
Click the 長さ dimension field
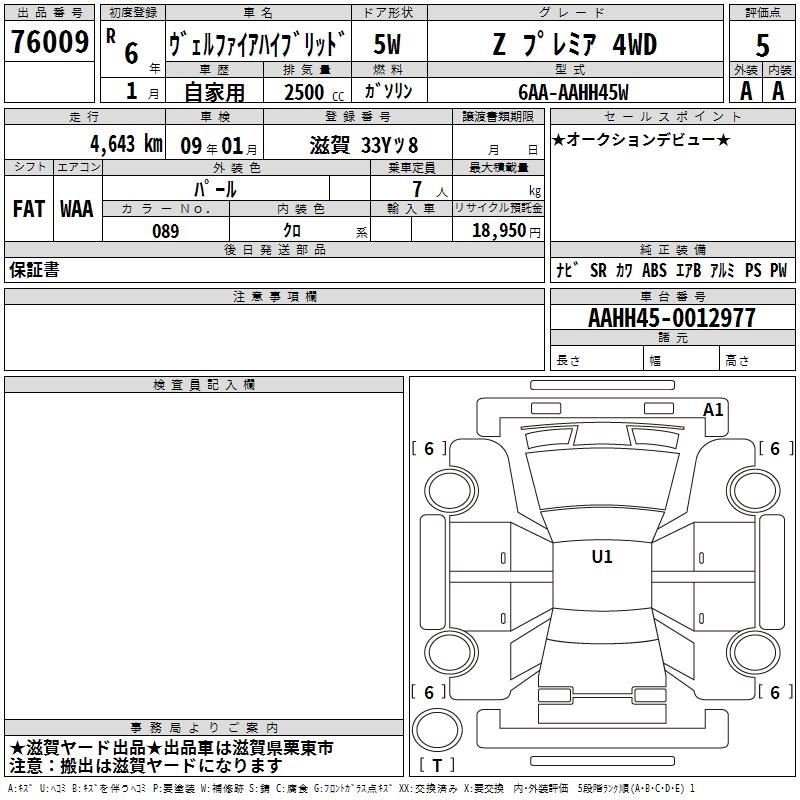(596, 360)
